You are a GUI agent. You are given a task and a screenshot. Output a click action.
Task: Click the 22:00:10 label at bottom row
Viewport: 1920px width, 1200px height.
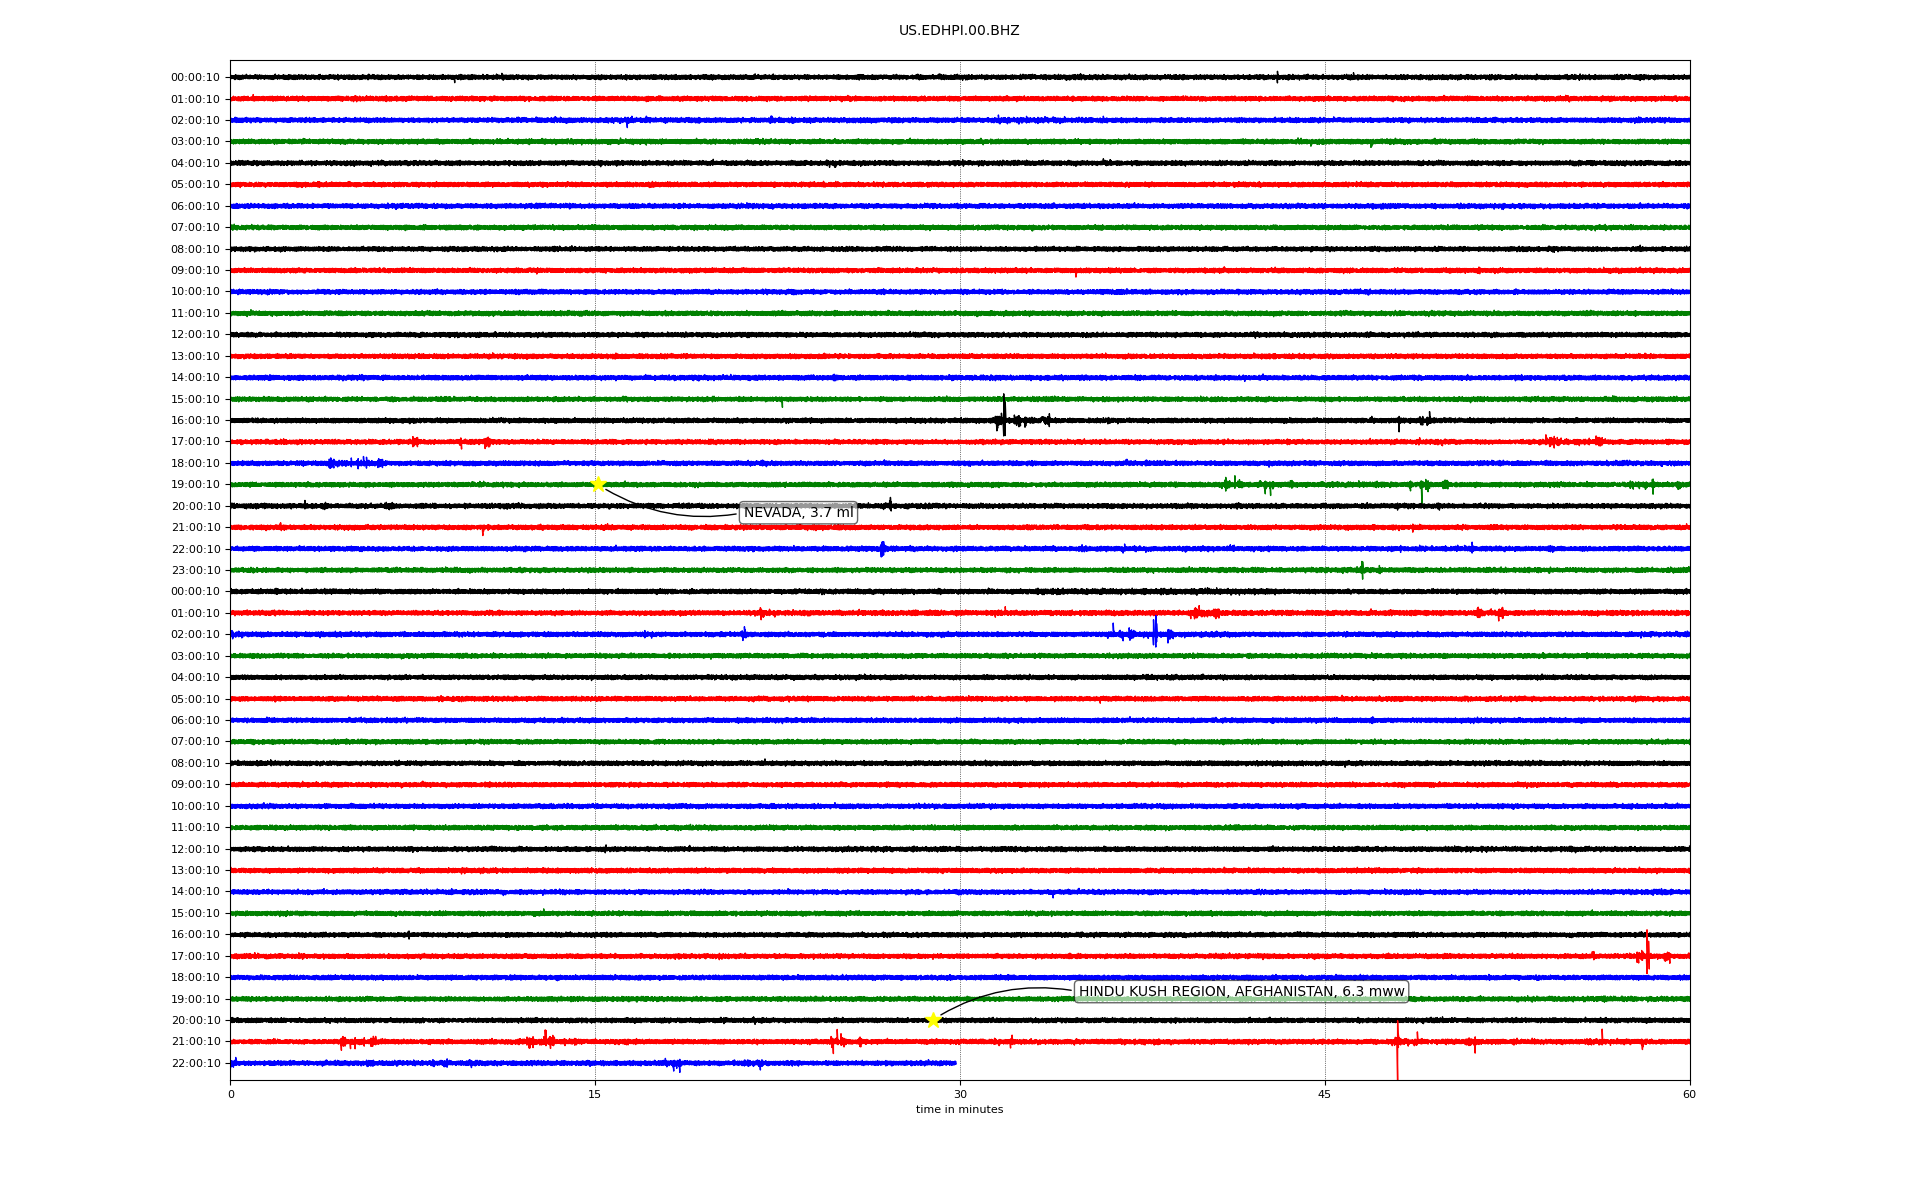coord(195,1063)
